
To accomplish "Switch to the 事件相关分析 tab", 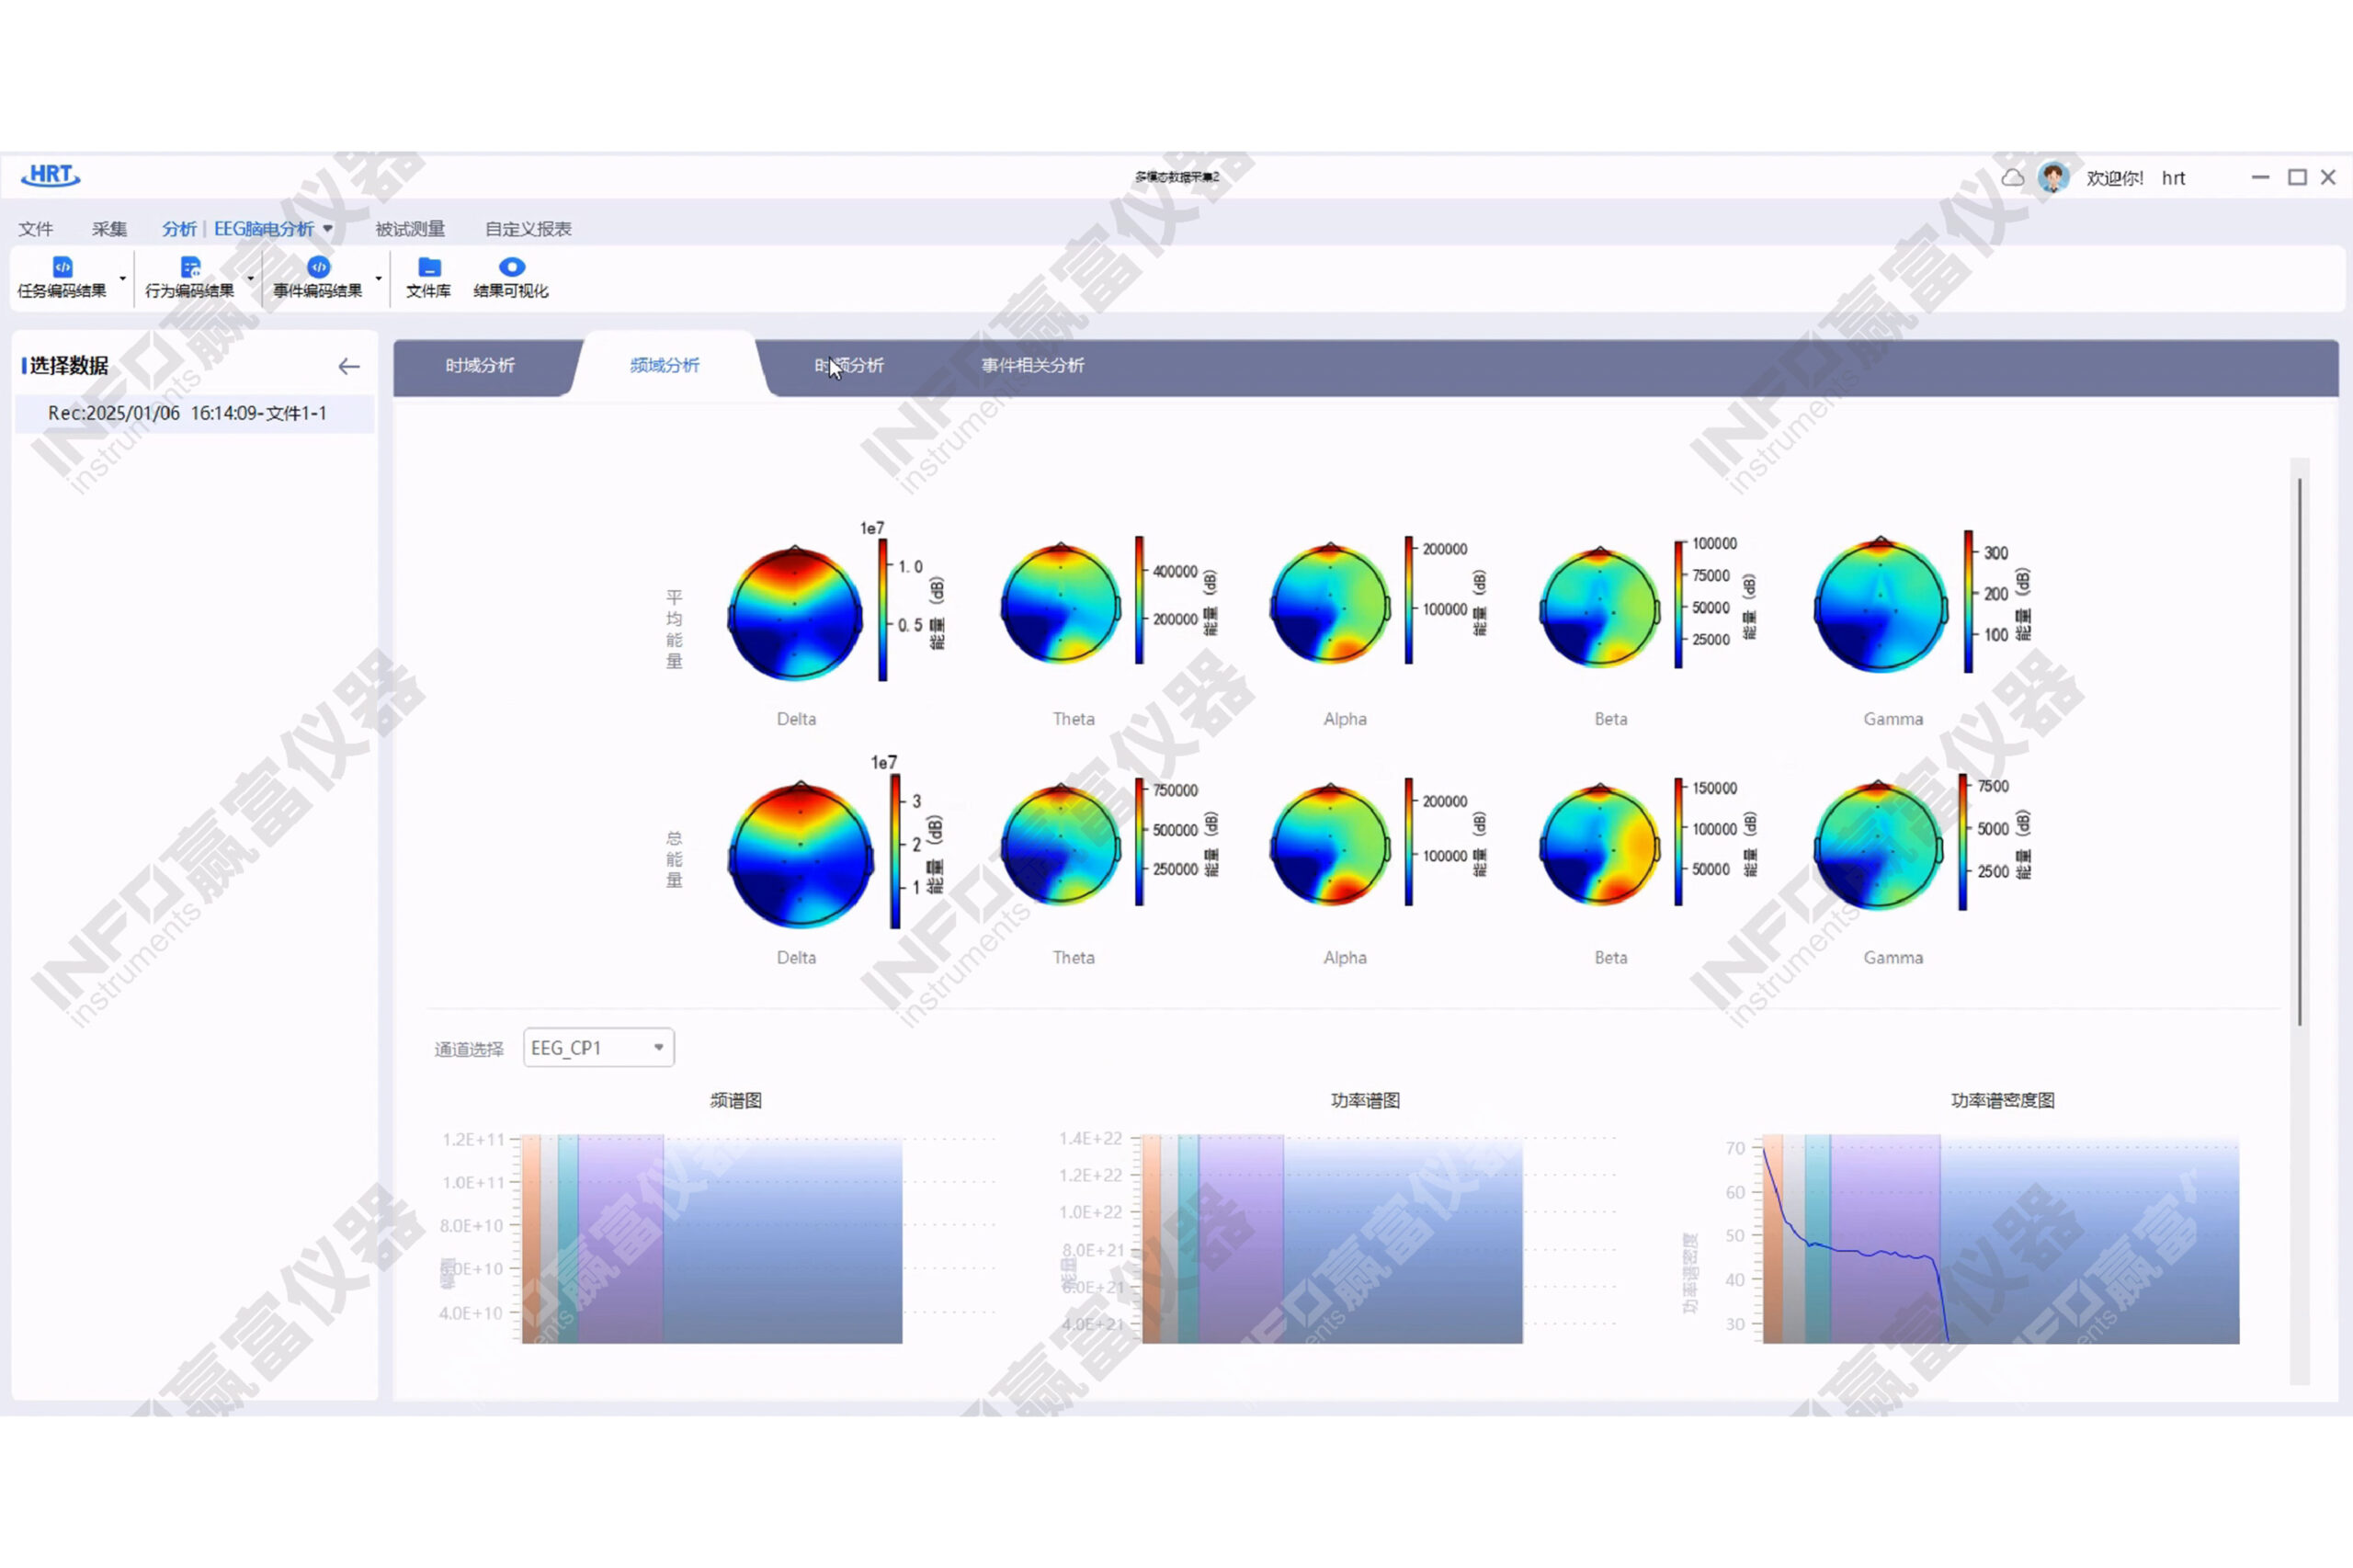I will 1033,366.
